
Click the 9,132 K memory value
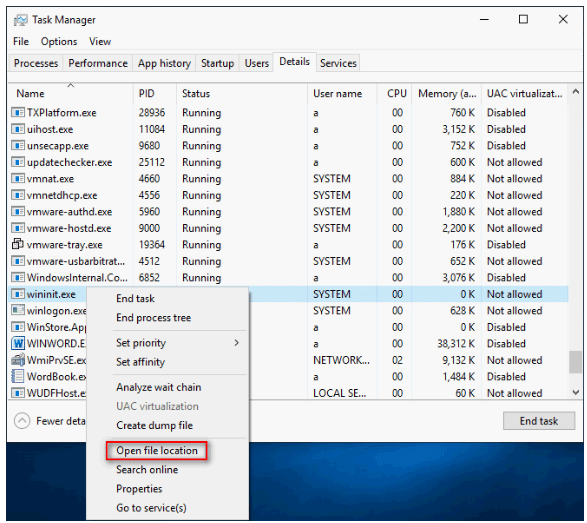(459, 360)
